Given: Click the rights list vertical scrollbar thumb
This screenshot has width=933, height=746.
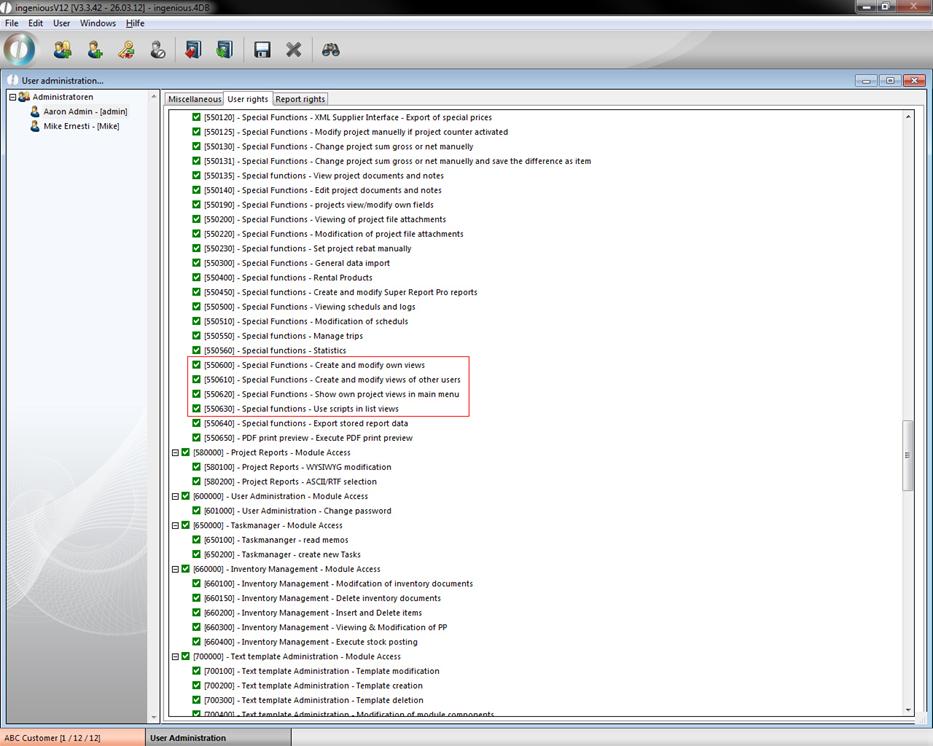Looking at the screenshot, I should 908,455.
